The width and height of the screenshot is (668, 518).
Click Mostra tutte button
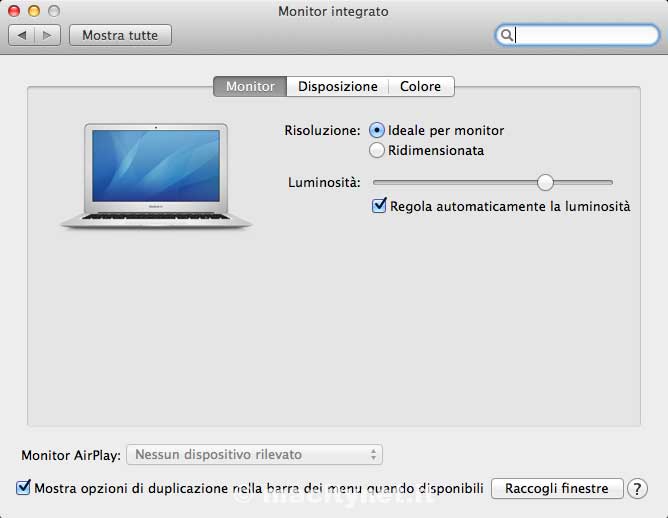(120, 35)
